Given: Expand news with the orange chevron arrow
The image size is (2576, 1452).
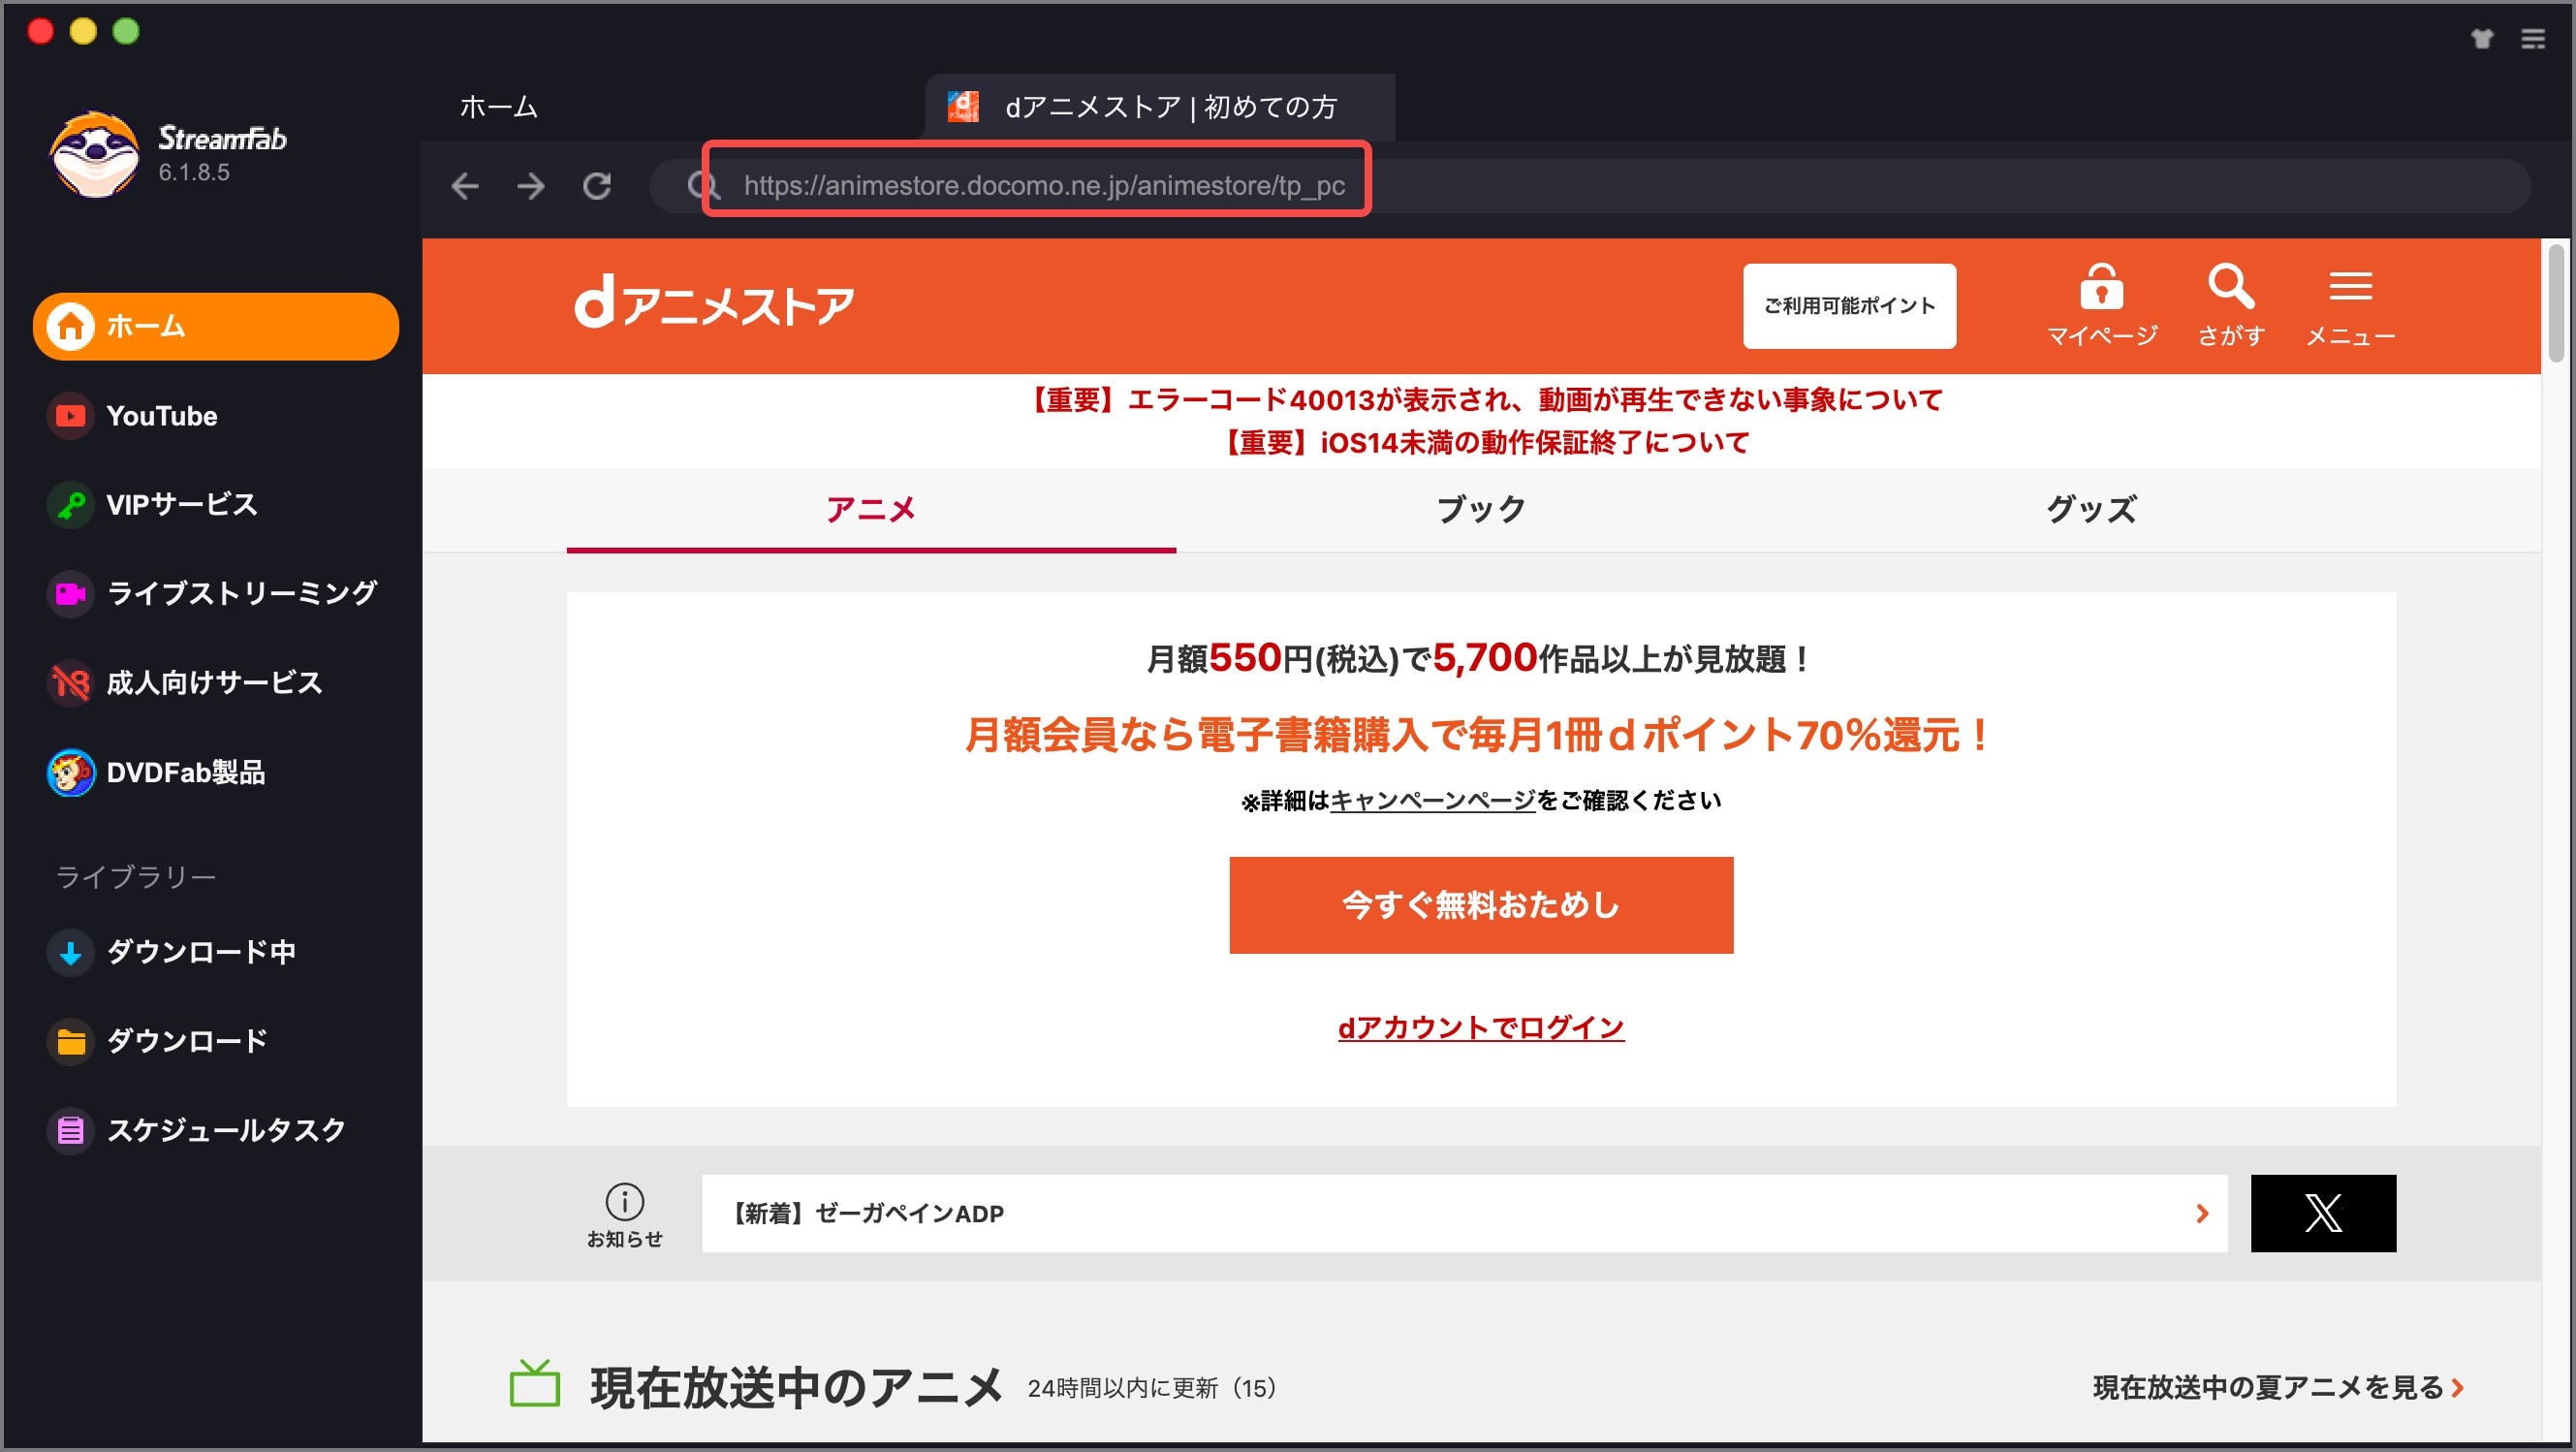Looking at the screenshot, I should point(2202,1214).
